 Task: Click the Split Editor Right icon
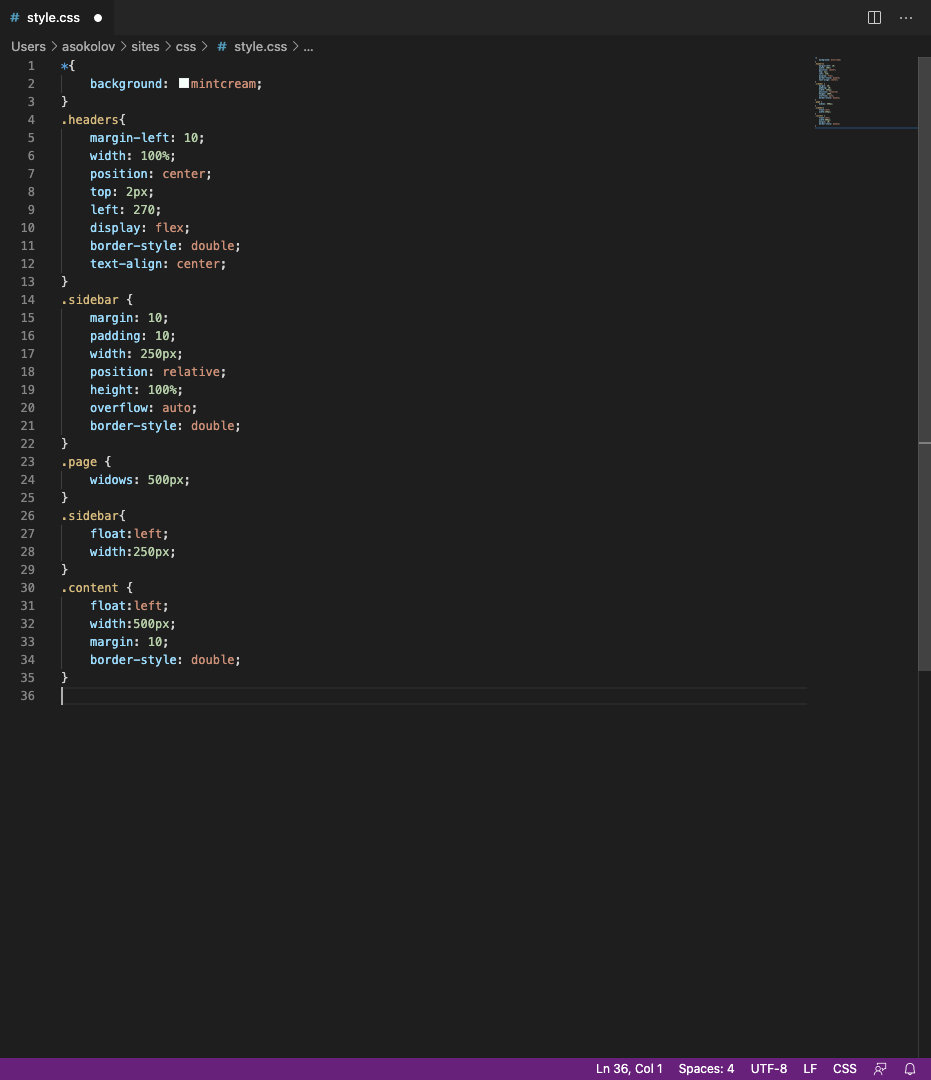874,18
